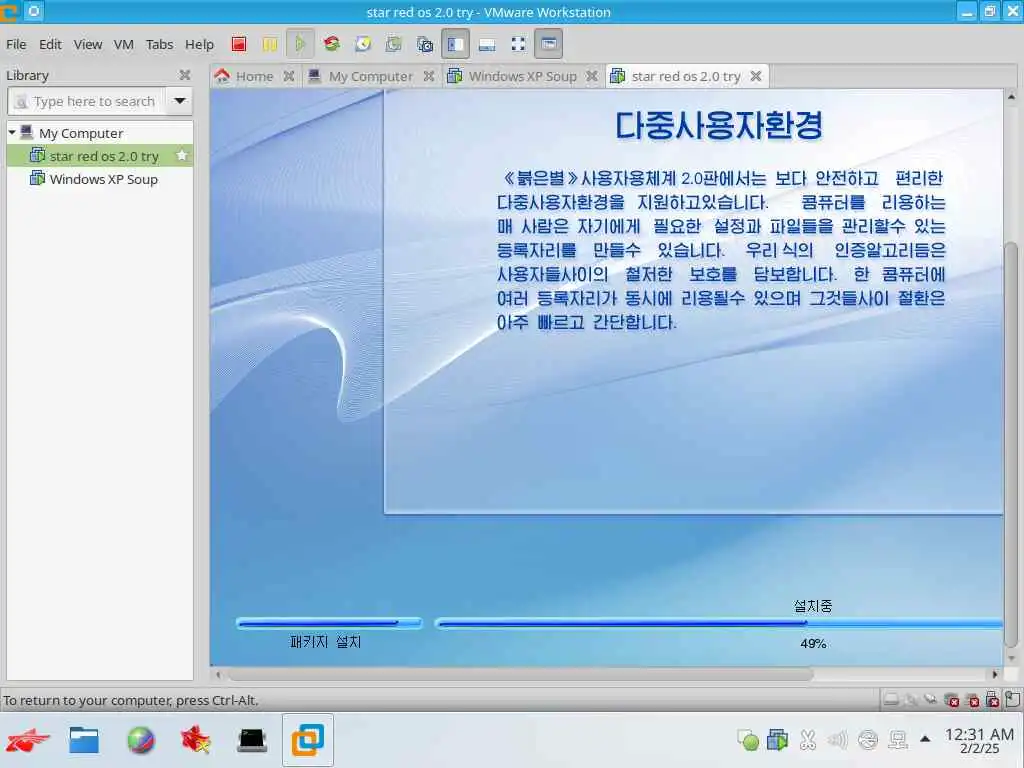The width and height of the screenshot is (1024, 768).
Task: Click the network adapter device status icon
Action: 931,700
